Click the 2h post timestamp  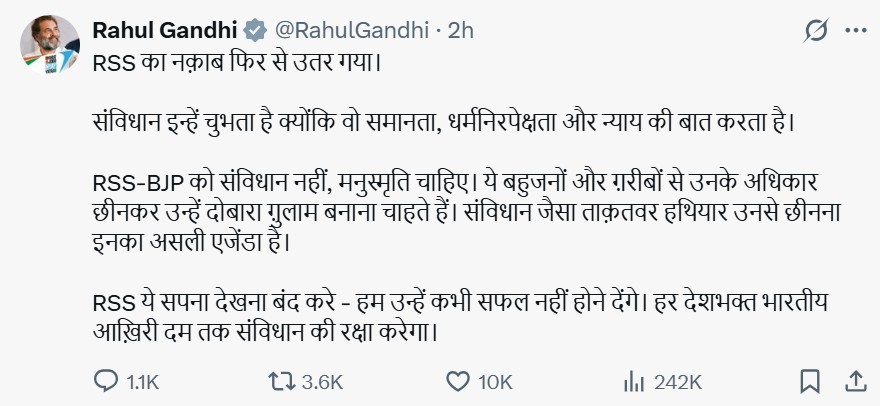460,31
